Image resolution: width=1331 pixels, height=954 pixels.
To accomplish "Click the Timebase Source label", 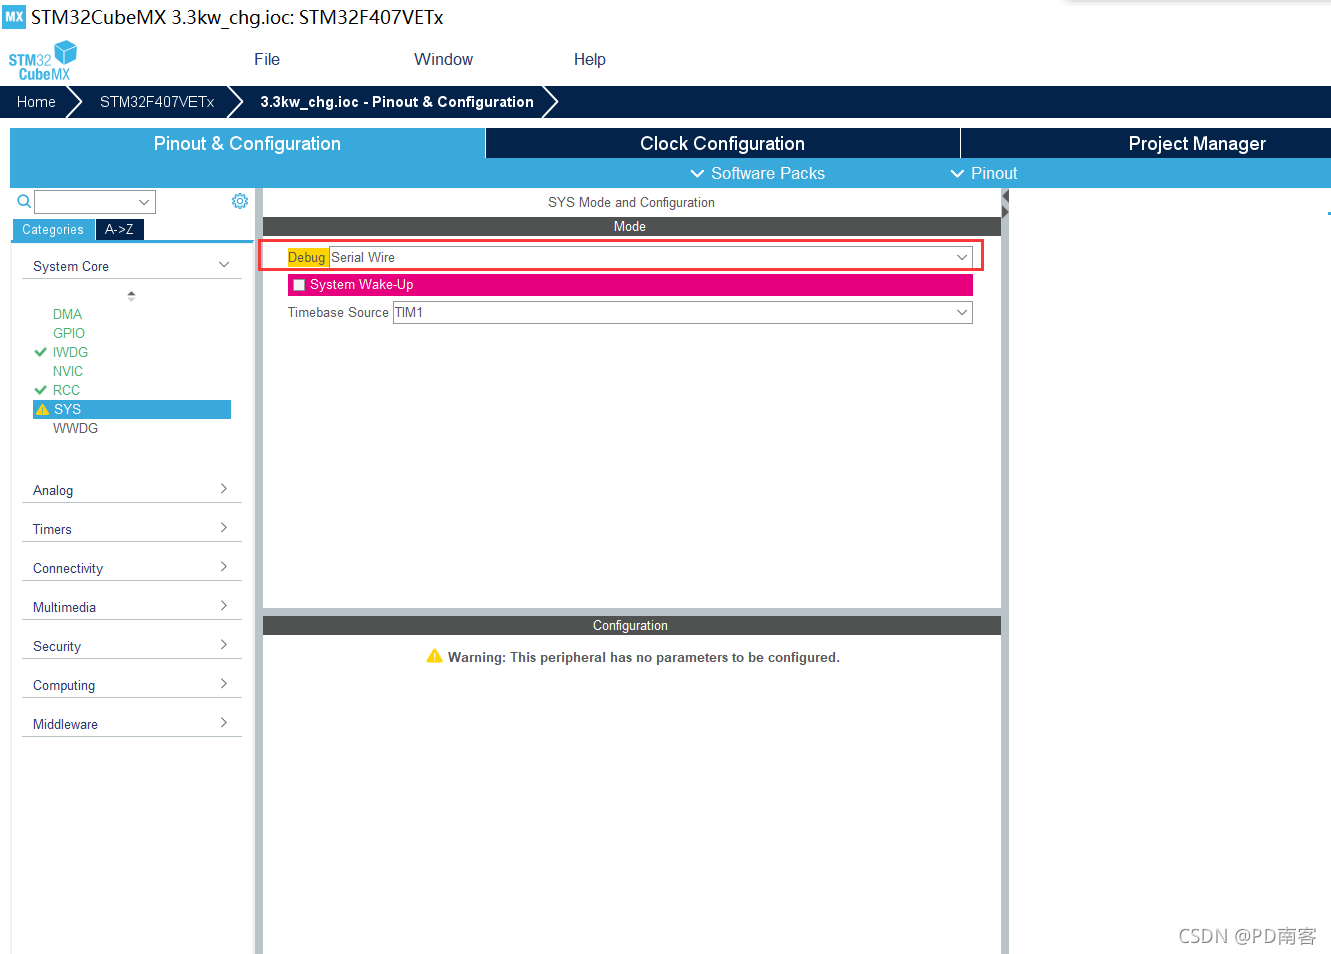I will click(x=338, y=312).
